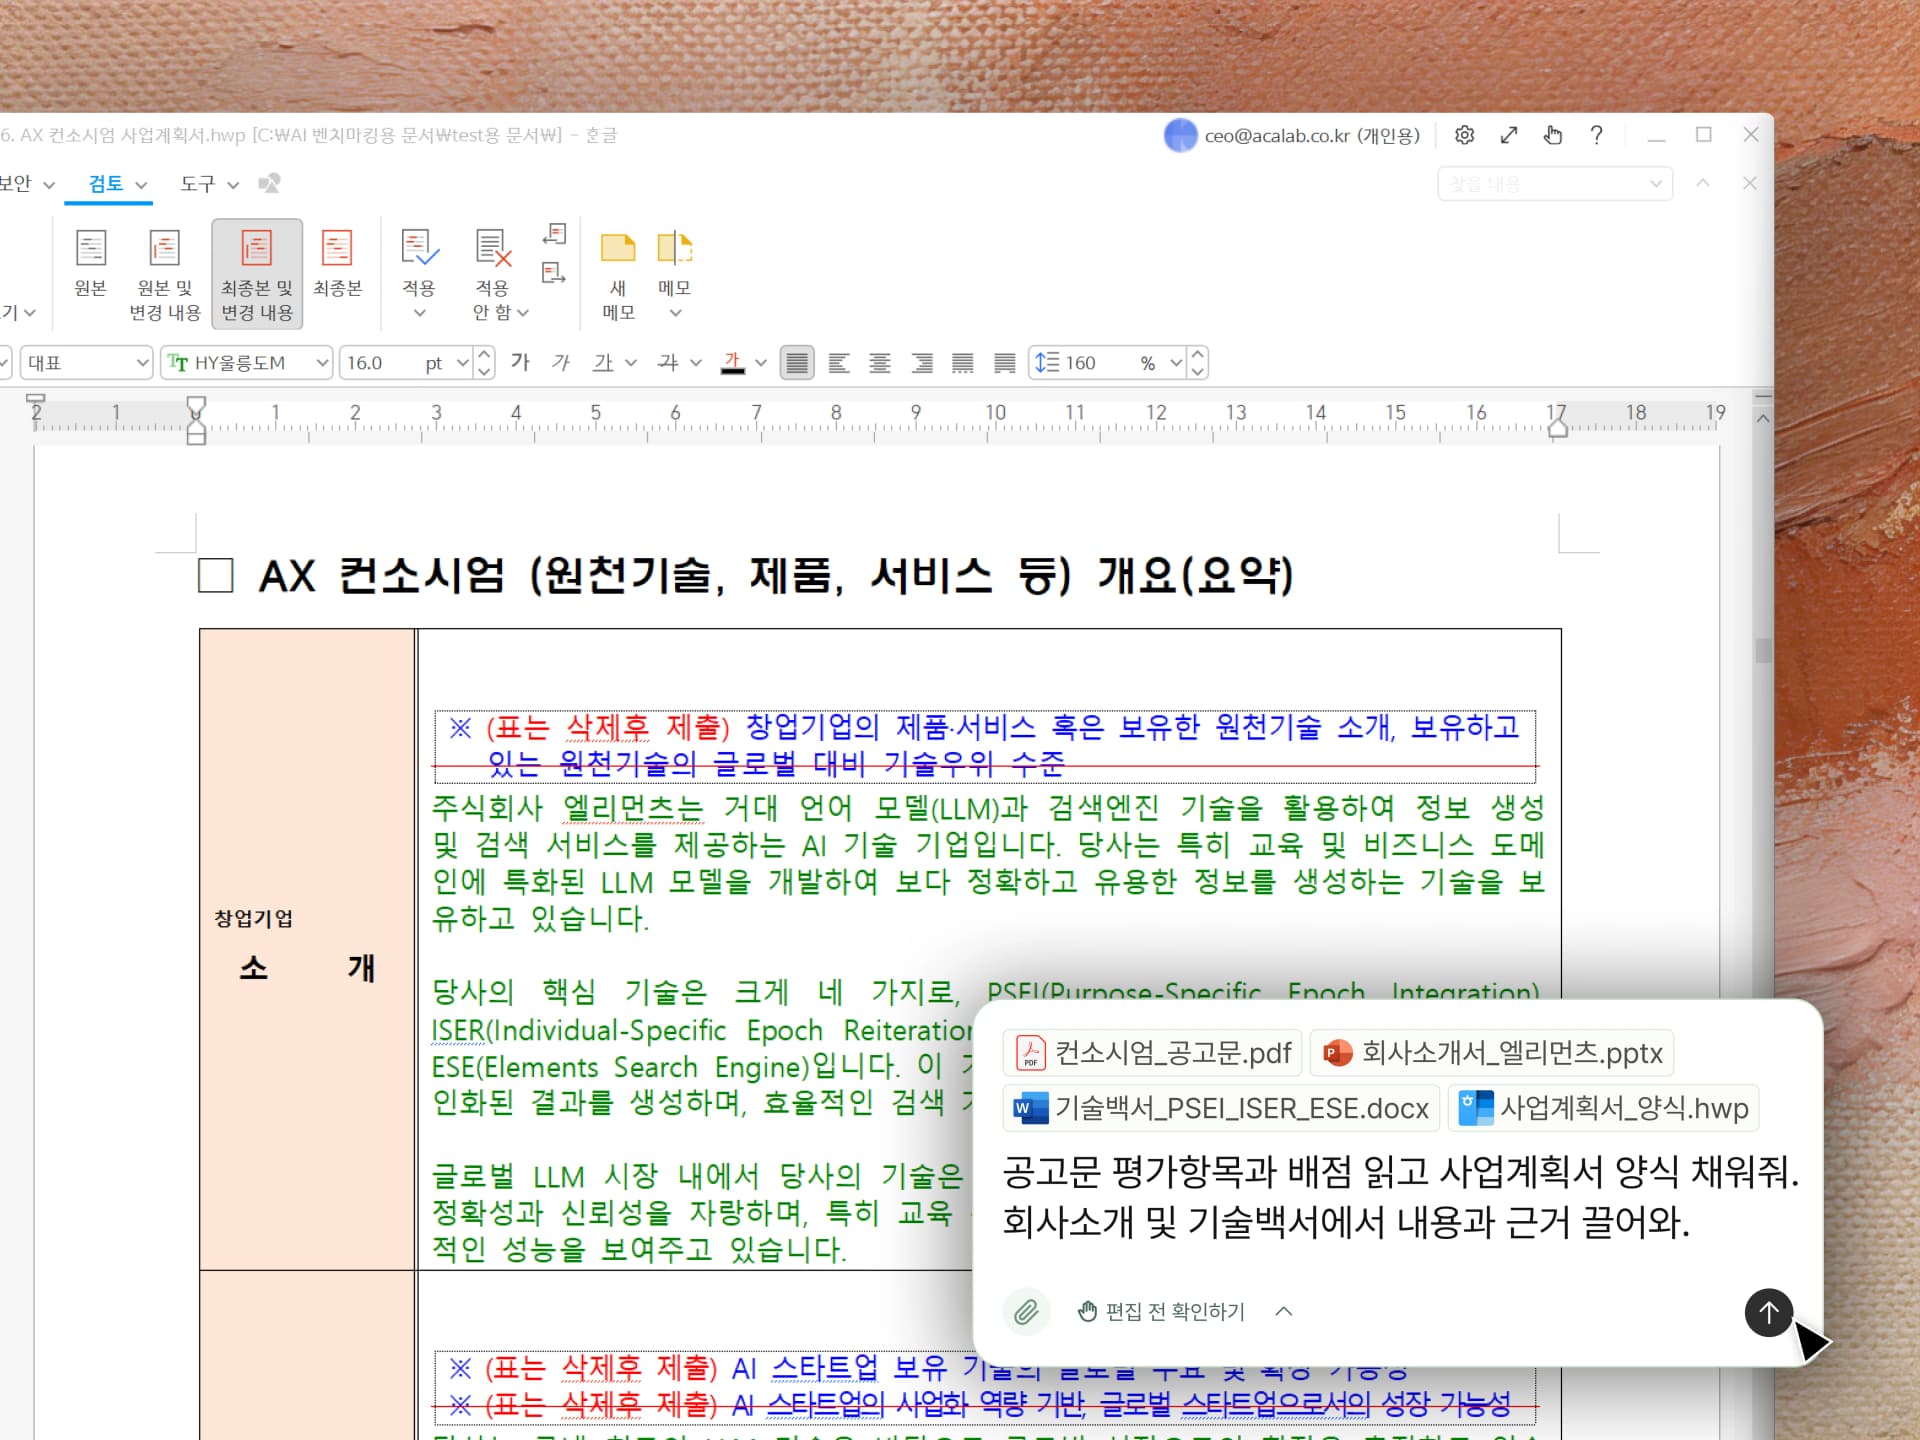Reject the change using 적용 안 함
Viewport: 1920px width, 1440px height.
tap(491, 272)
